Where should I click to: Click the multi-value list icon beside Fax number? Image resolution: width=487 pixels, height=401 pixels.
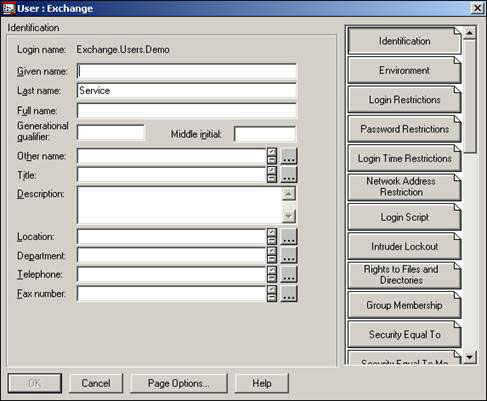[272, 294]
